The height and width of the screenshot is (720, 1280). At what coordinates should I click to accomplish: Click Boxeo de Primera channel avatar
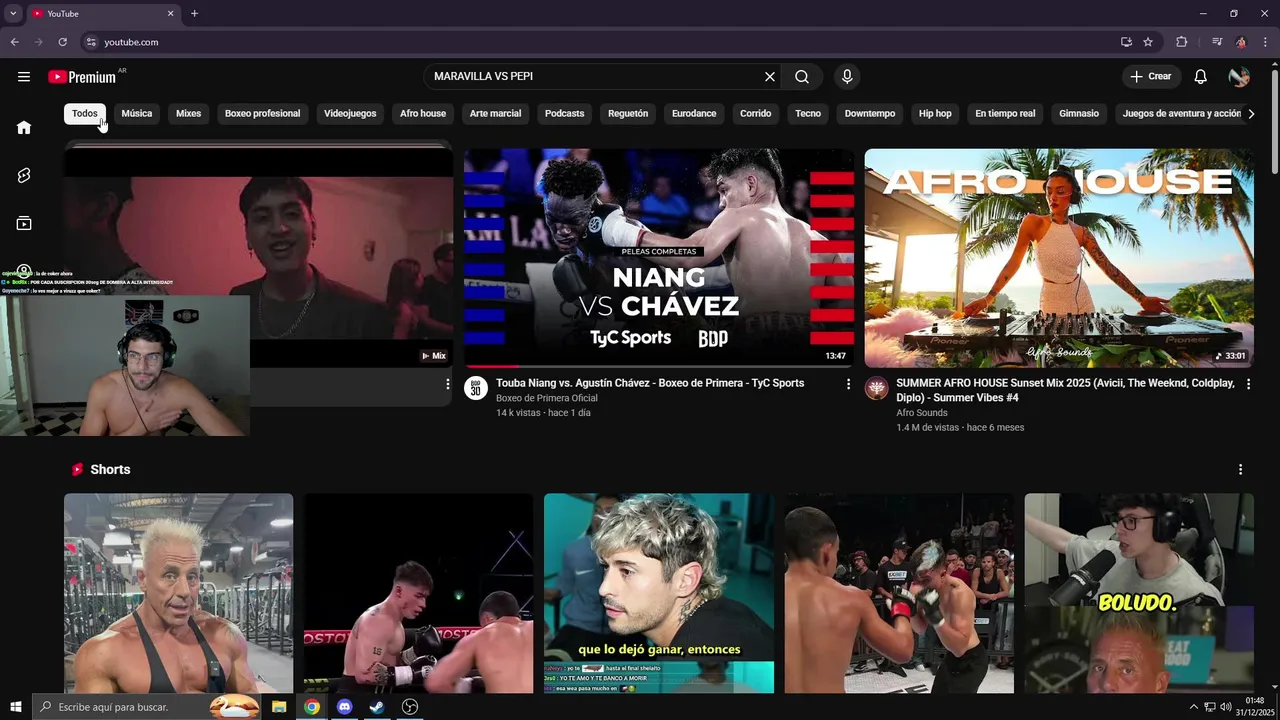tap(476, 388)
